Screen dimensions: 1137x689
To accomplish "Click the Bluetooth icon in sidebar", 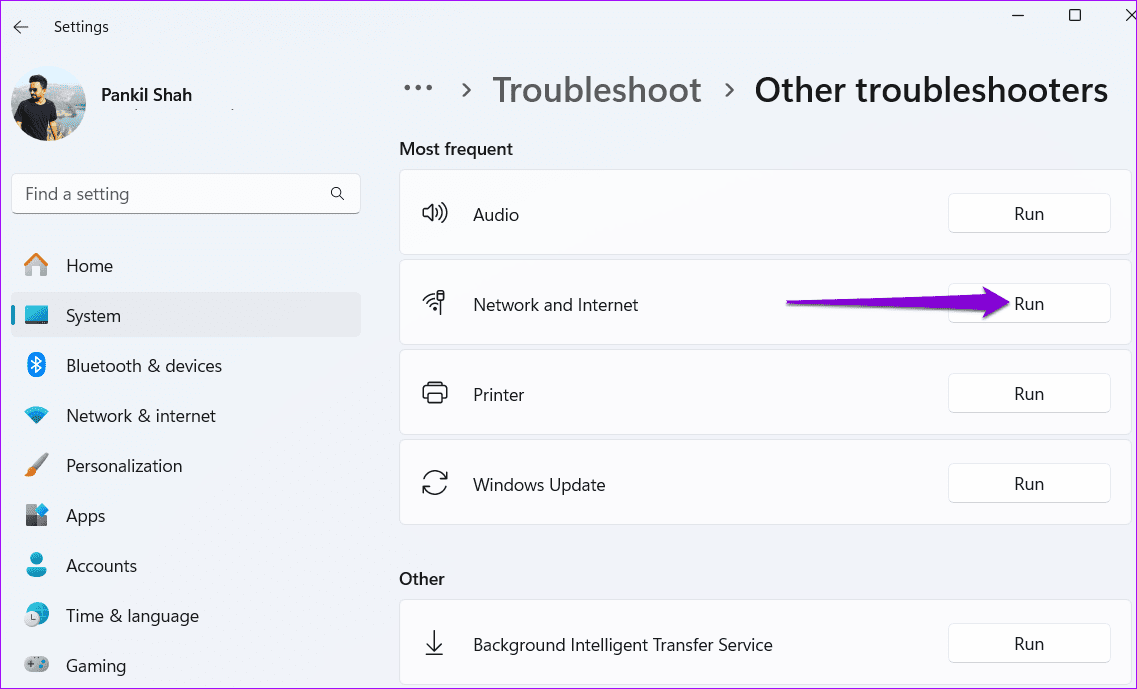I will 36,365.
